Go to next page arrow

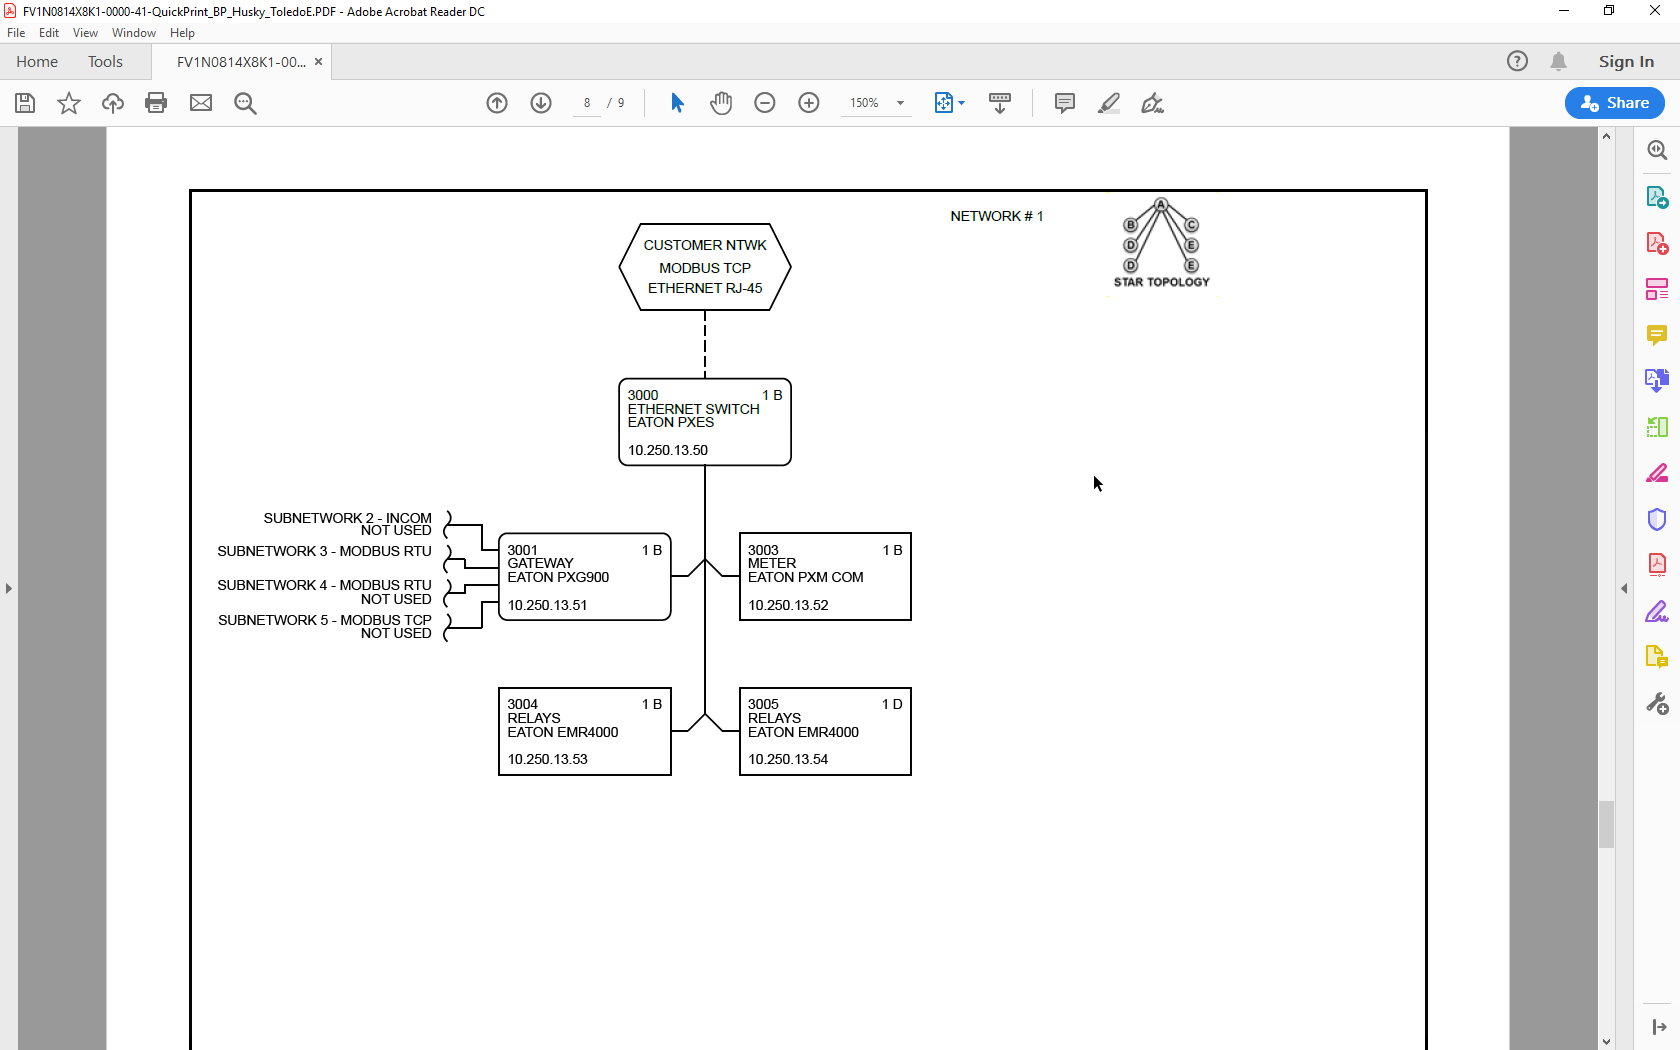coord(541,103)
